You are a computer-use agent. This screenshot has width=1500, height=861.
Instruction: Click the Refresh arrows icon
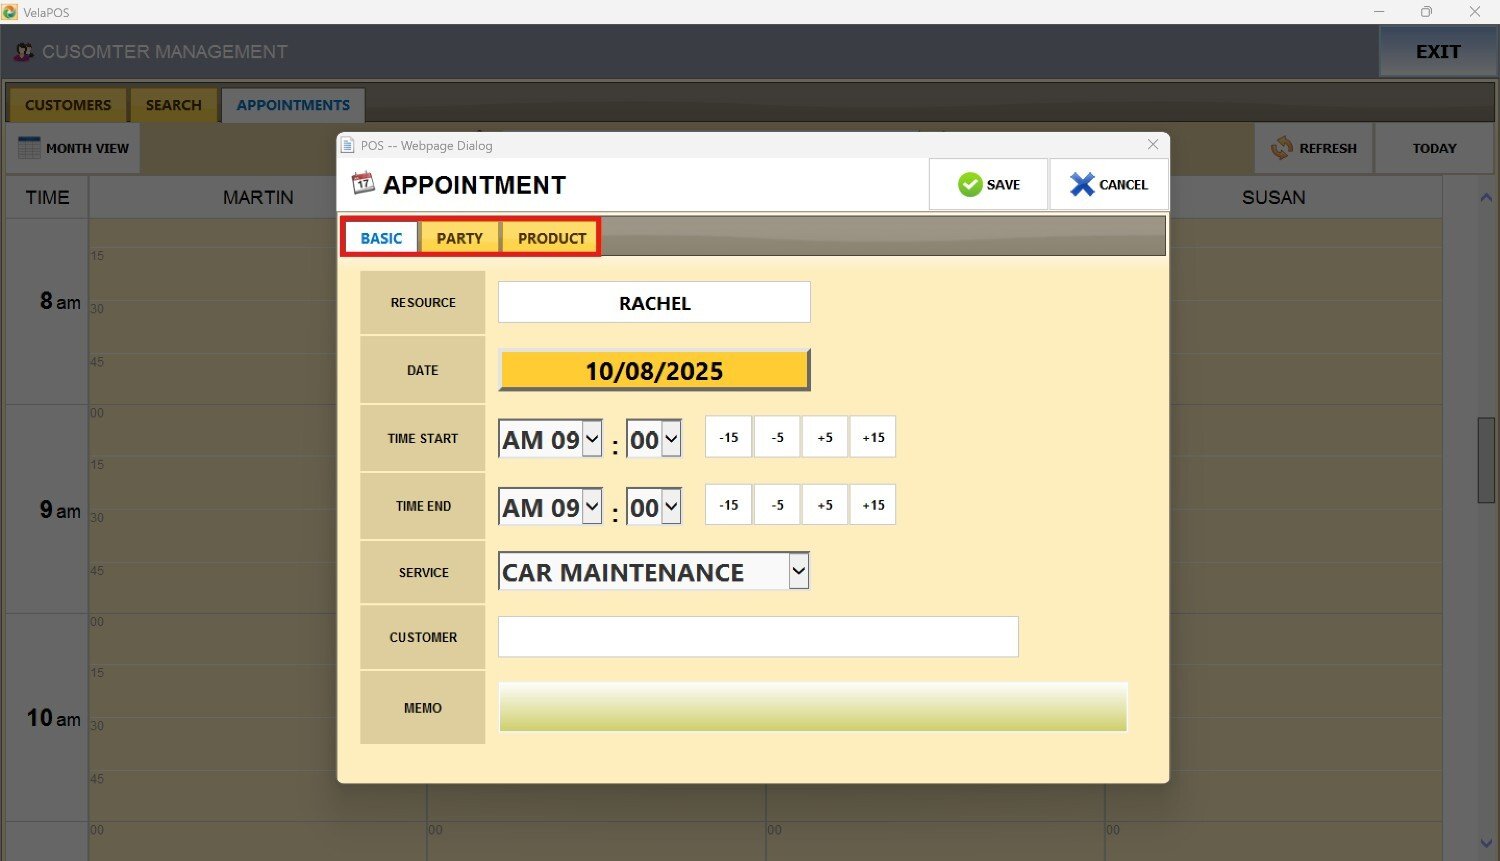coord(1281,148)
